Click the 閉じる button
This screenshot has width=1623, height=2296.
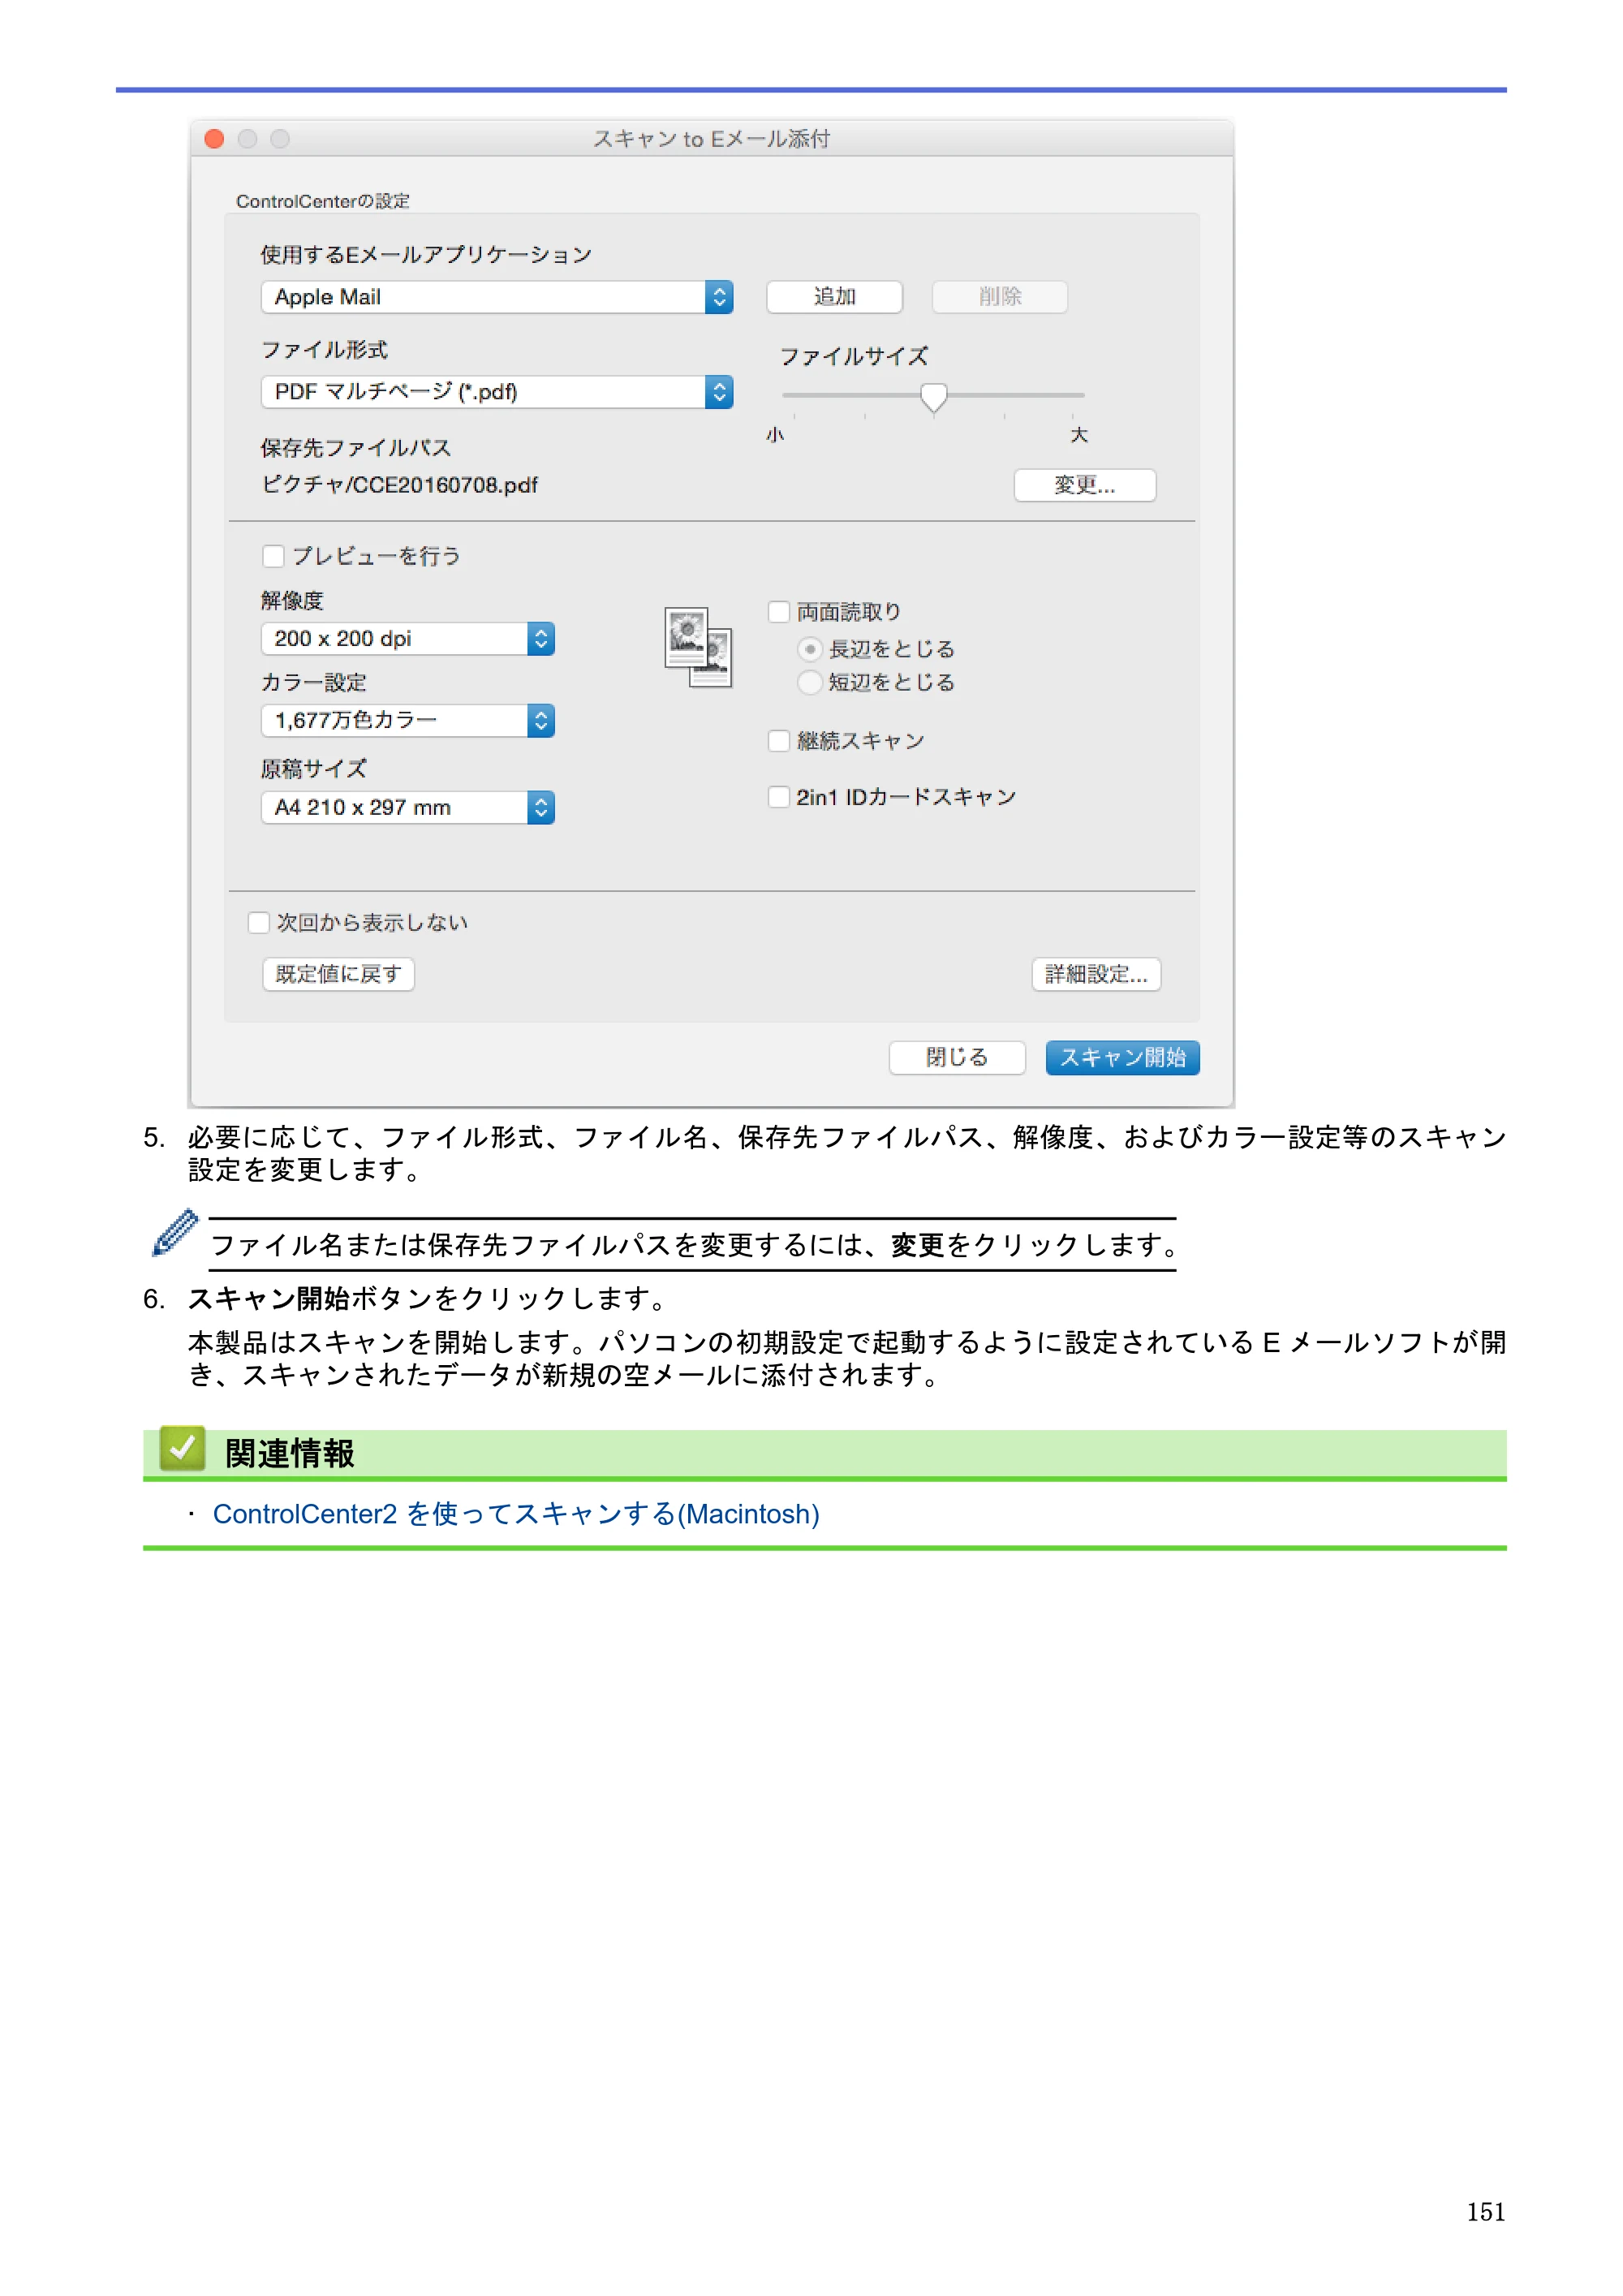[x=957, y=1058]
